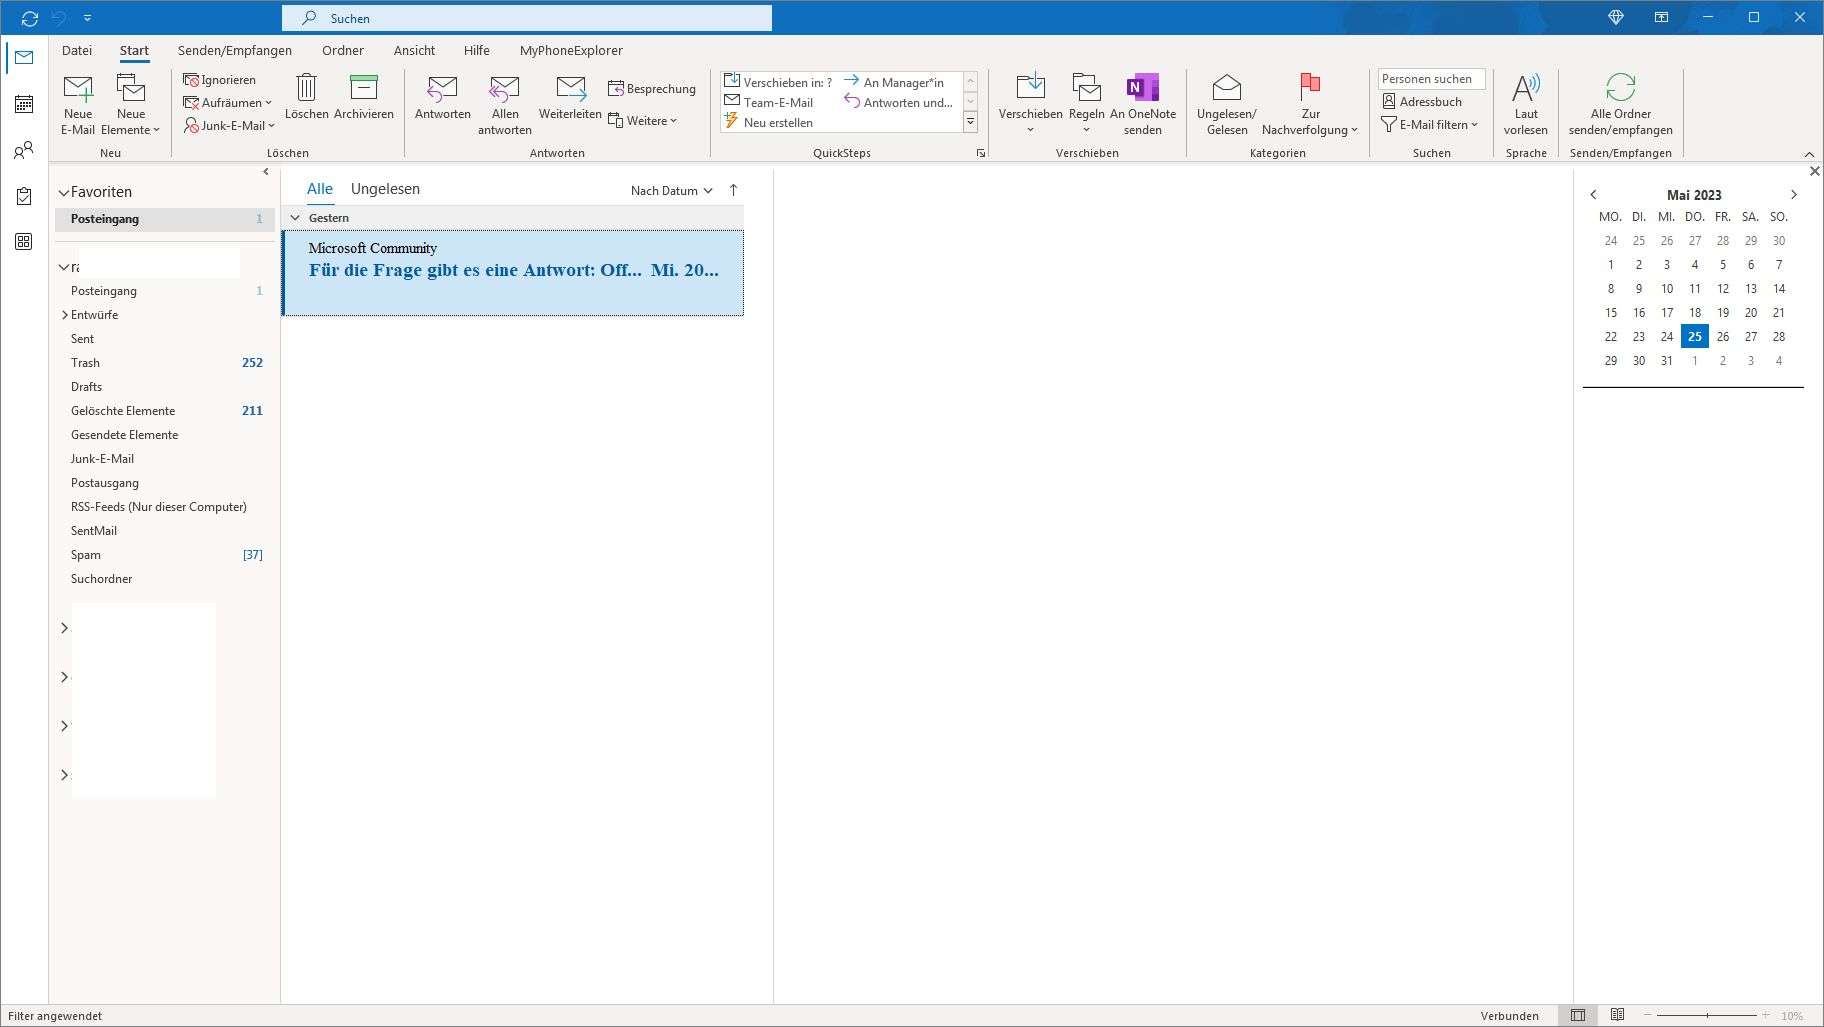1824x1027 pixels.
Task: Forward message with Weiterleiten icon
Action: 570,97
